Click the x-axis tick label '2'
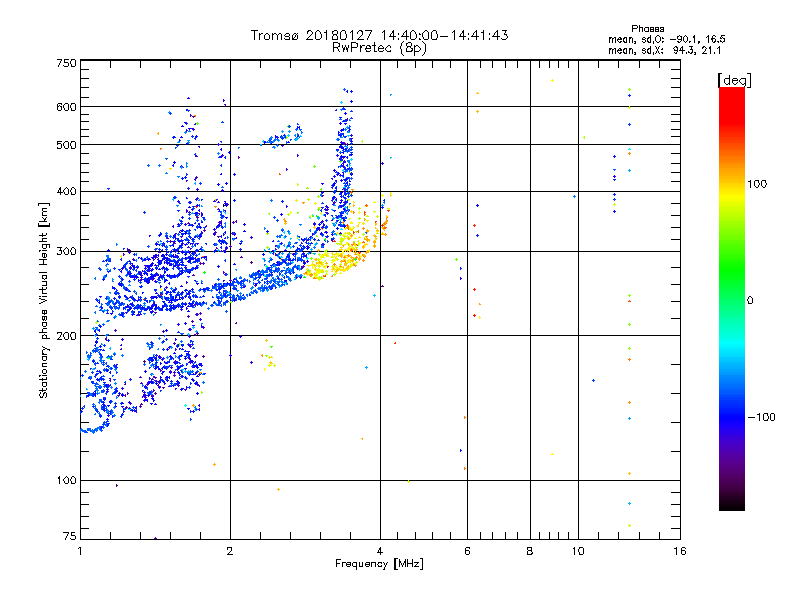The width and height of the screenshot is (800, 600). click(x=230, y=551)
